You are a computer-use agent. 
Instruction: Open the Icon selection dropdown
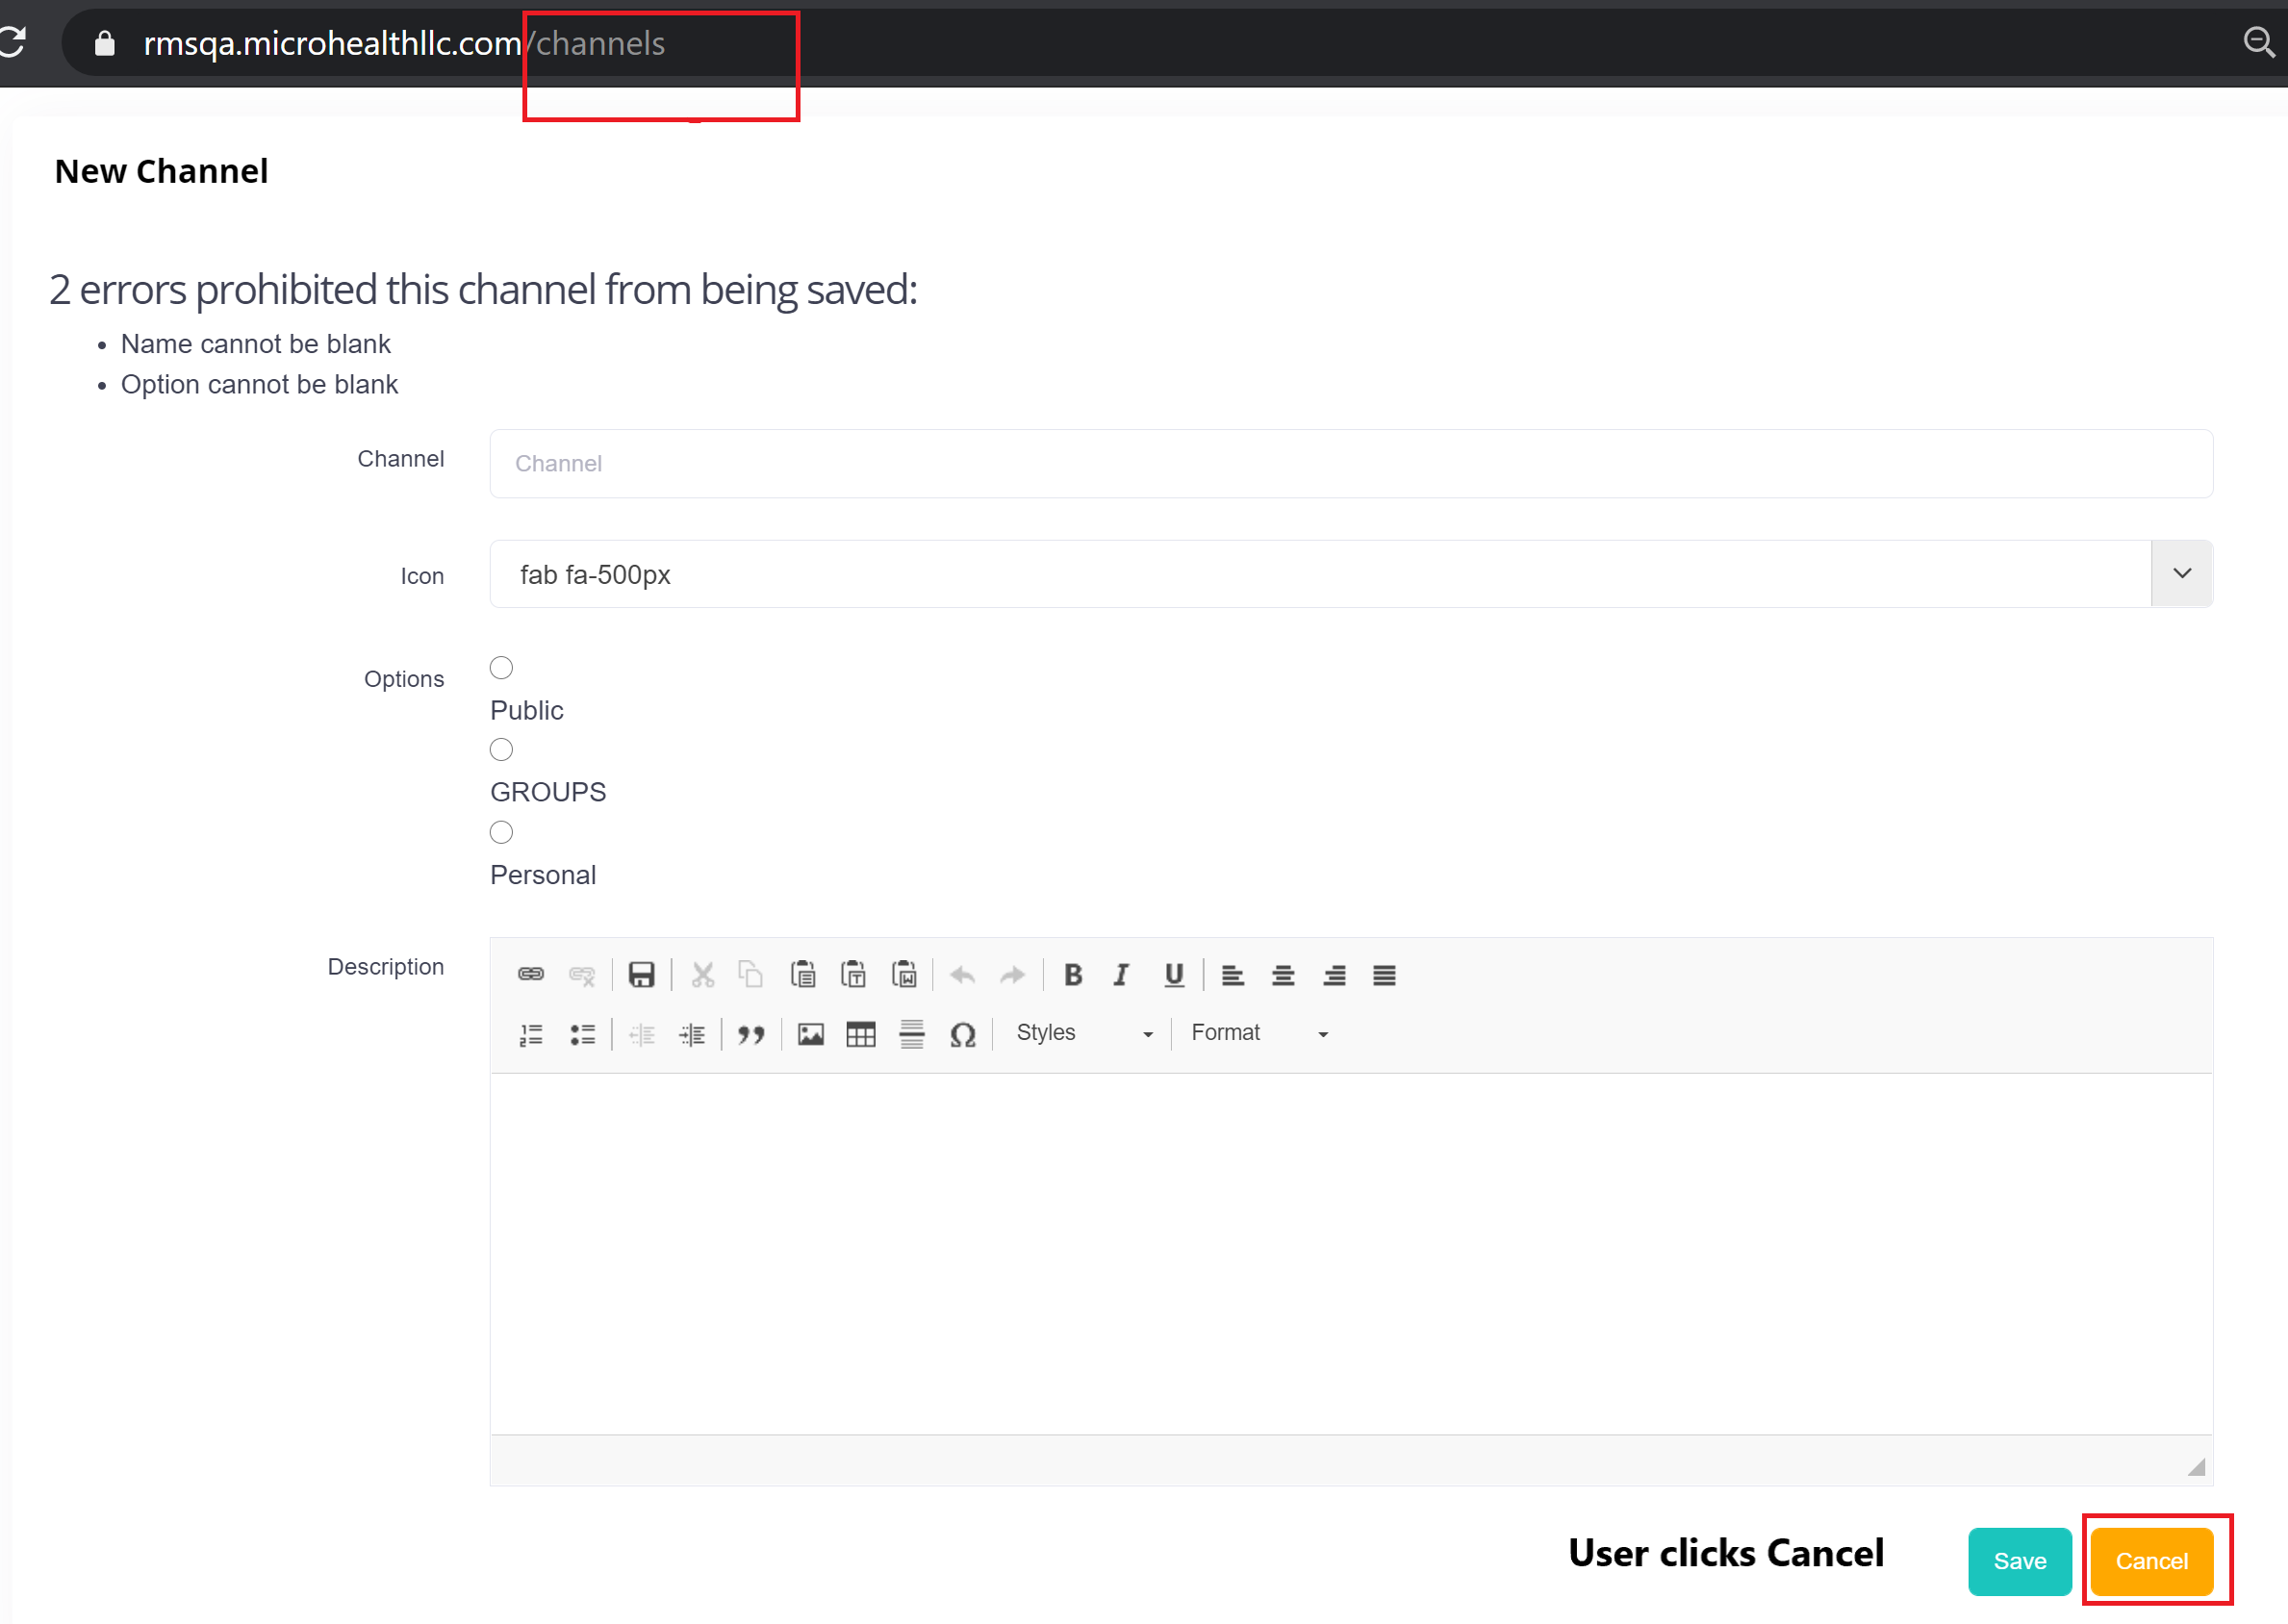[2180, 573]
